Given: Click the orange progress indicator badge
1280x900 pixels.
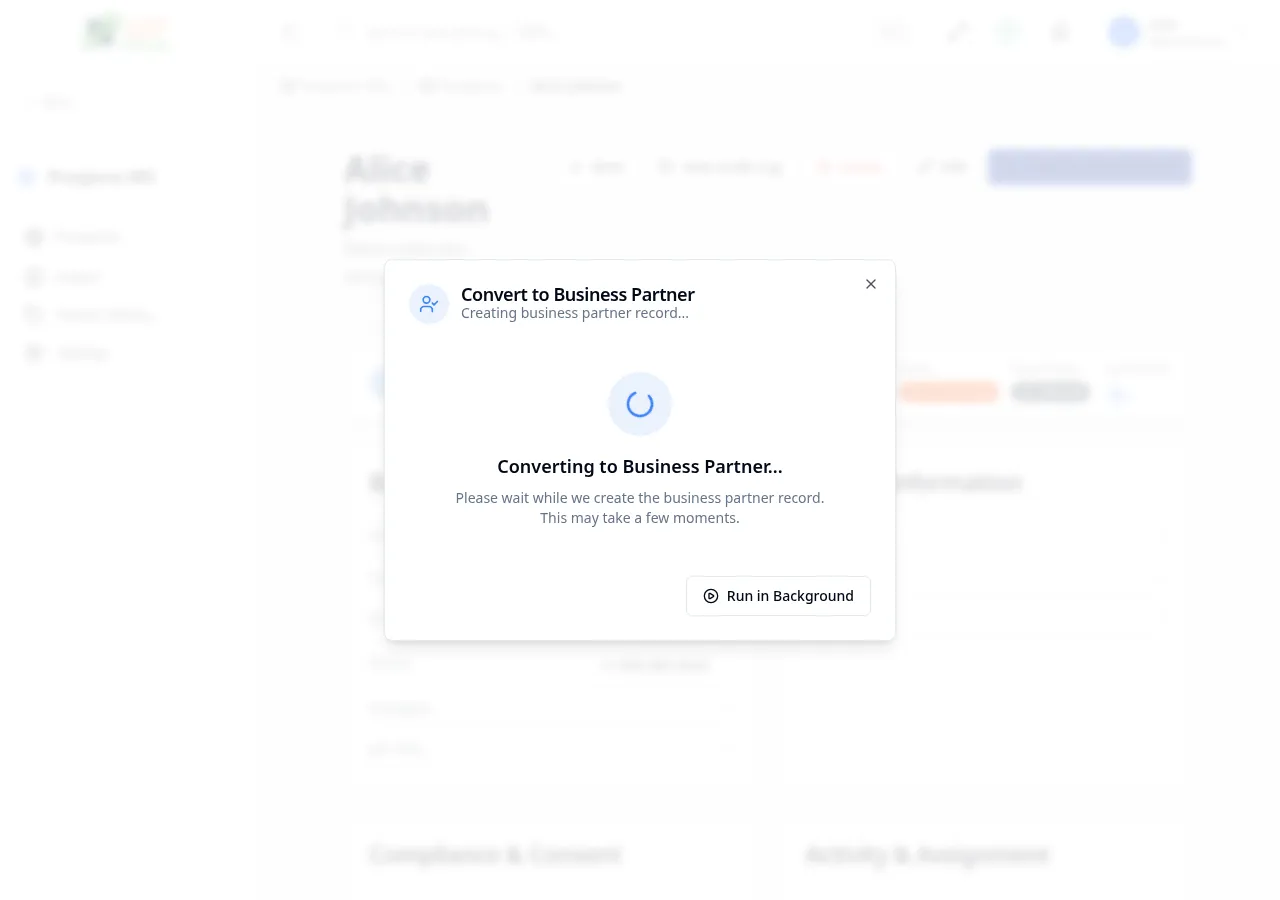Looking at the screenshot, I should click(948, 392).
